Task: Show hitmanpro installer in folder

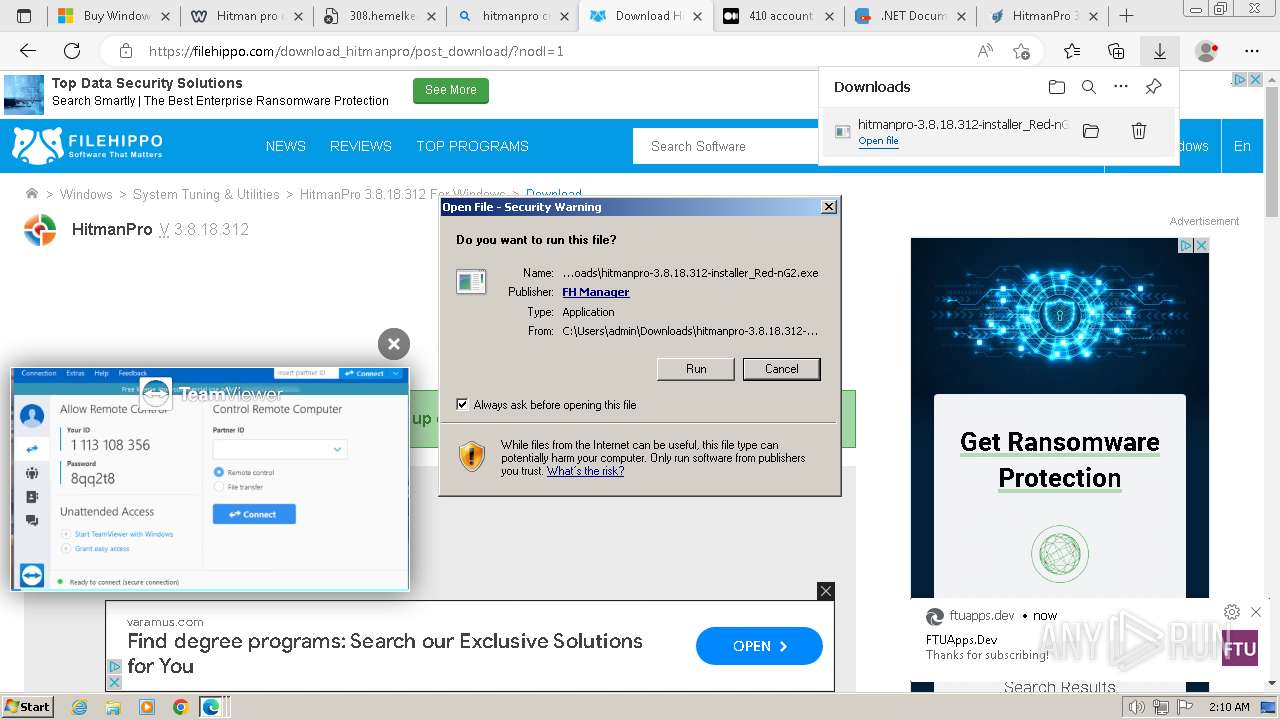Action: tap(1091, 131)
